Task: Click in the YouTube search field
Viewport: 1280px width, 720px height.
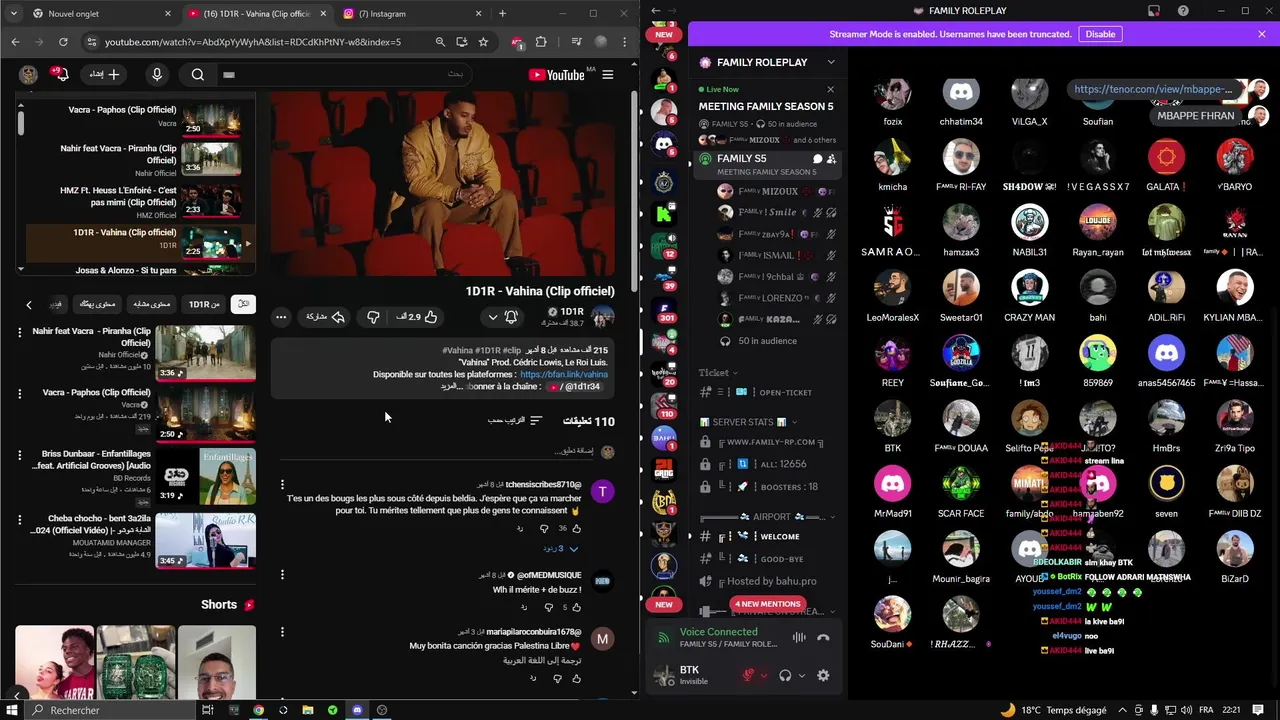Action: point(342,75)
